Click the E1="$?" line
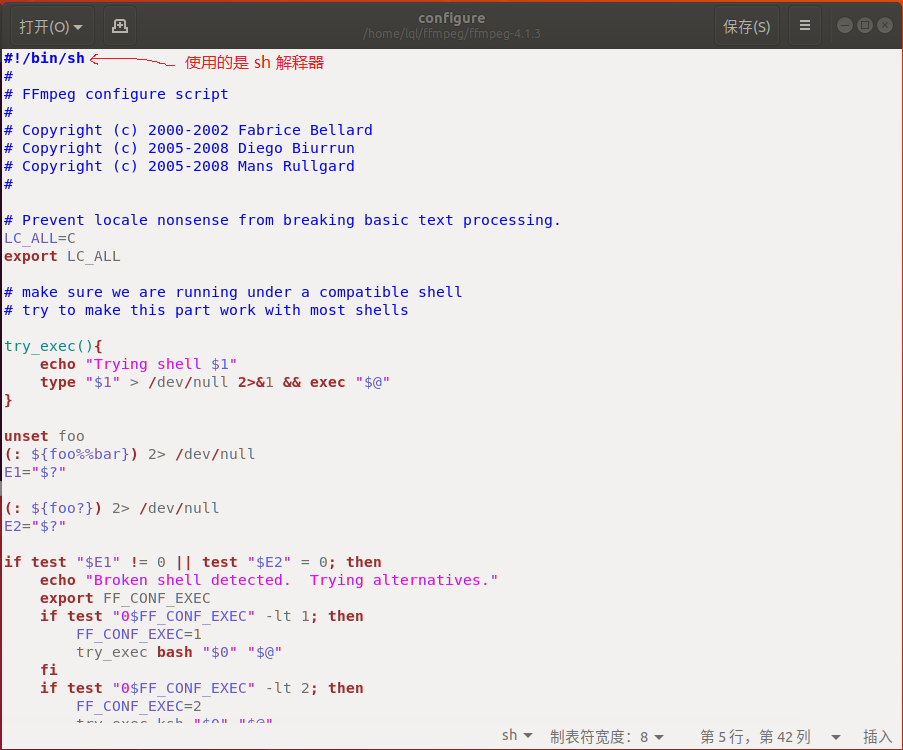 (35, 472)
